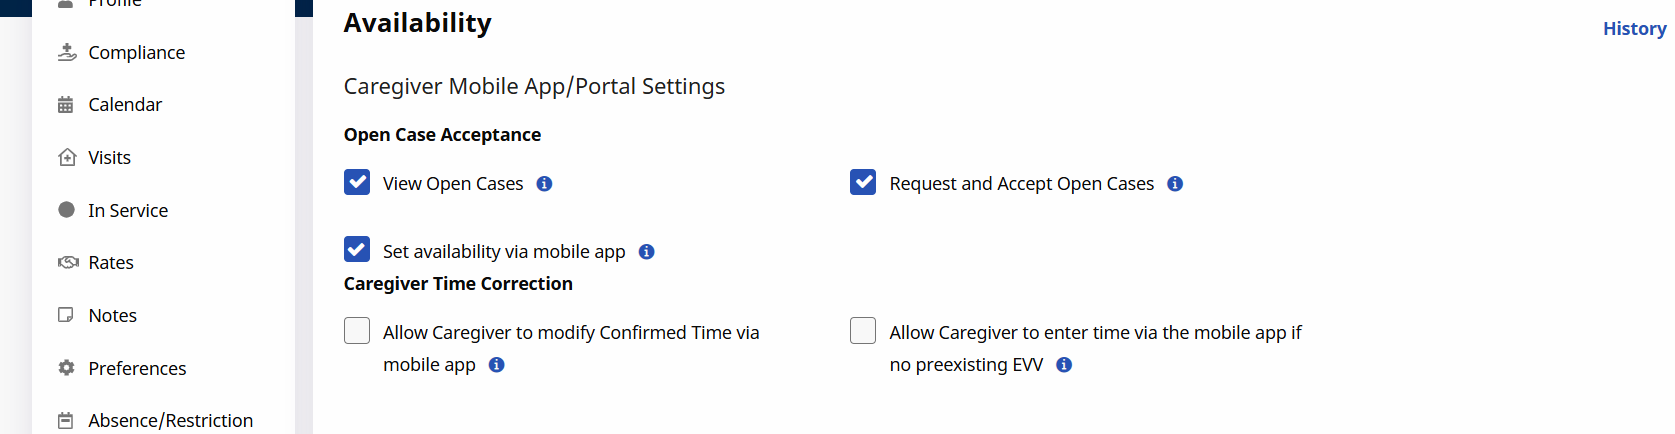This screenshot has height=434, width=1675.
Task: Click info icon beside Request and Accept Open Cases
Action: (x=1175, y=184)
